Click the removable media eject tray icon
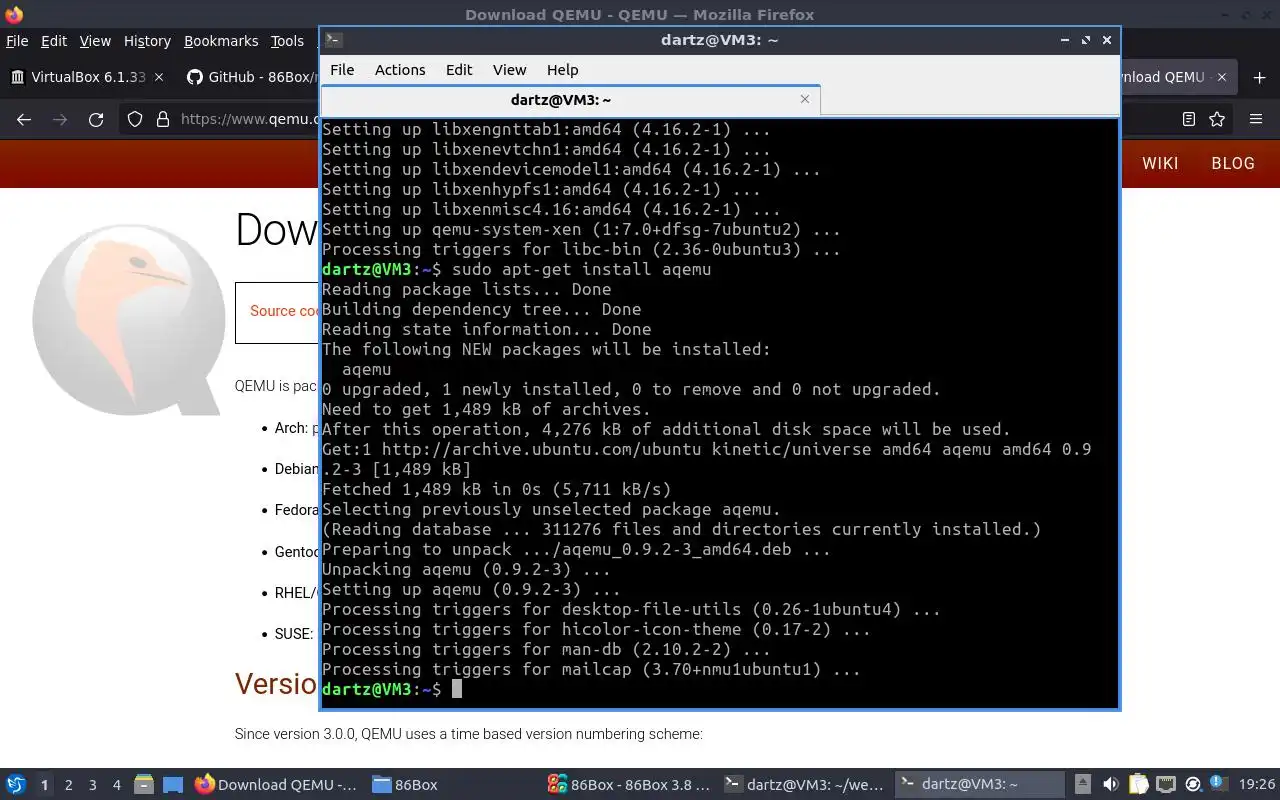The height and width of the screenshot is (800, 1280). tap(1083, 785)
